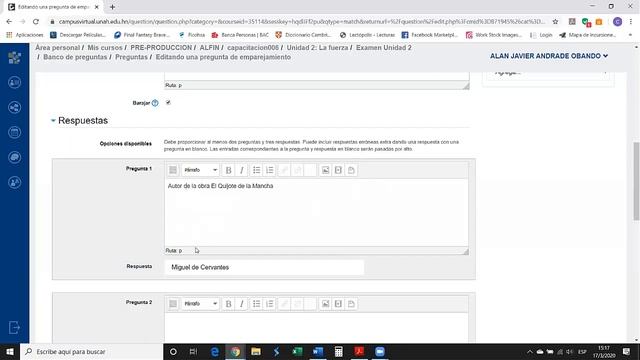
Task: Open Windows Start menu
Action: [x=10, y=351]
